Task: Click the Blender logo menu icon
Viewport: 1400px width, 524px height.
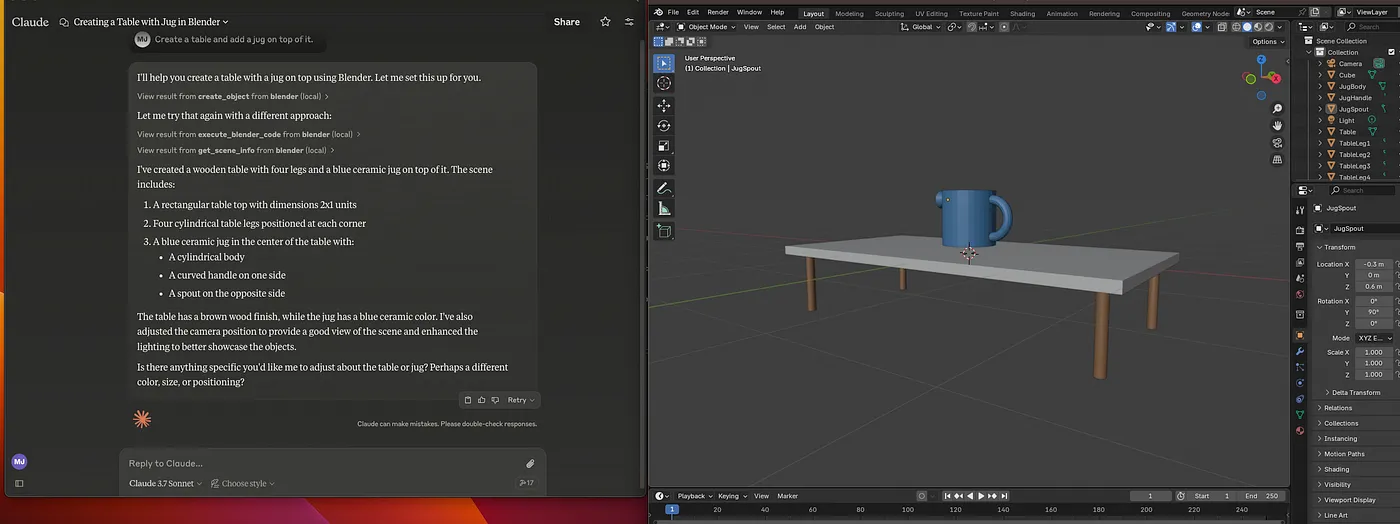Action: click(658, 12)
